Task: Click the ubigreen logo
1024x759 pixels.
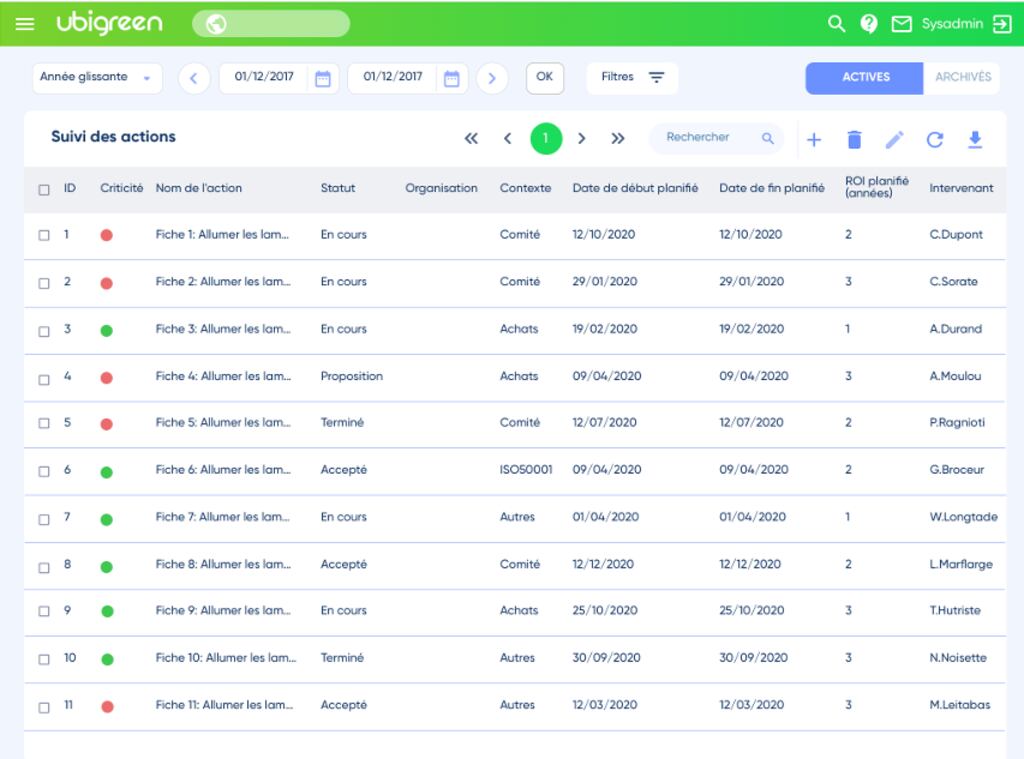Action: [110, 24]
